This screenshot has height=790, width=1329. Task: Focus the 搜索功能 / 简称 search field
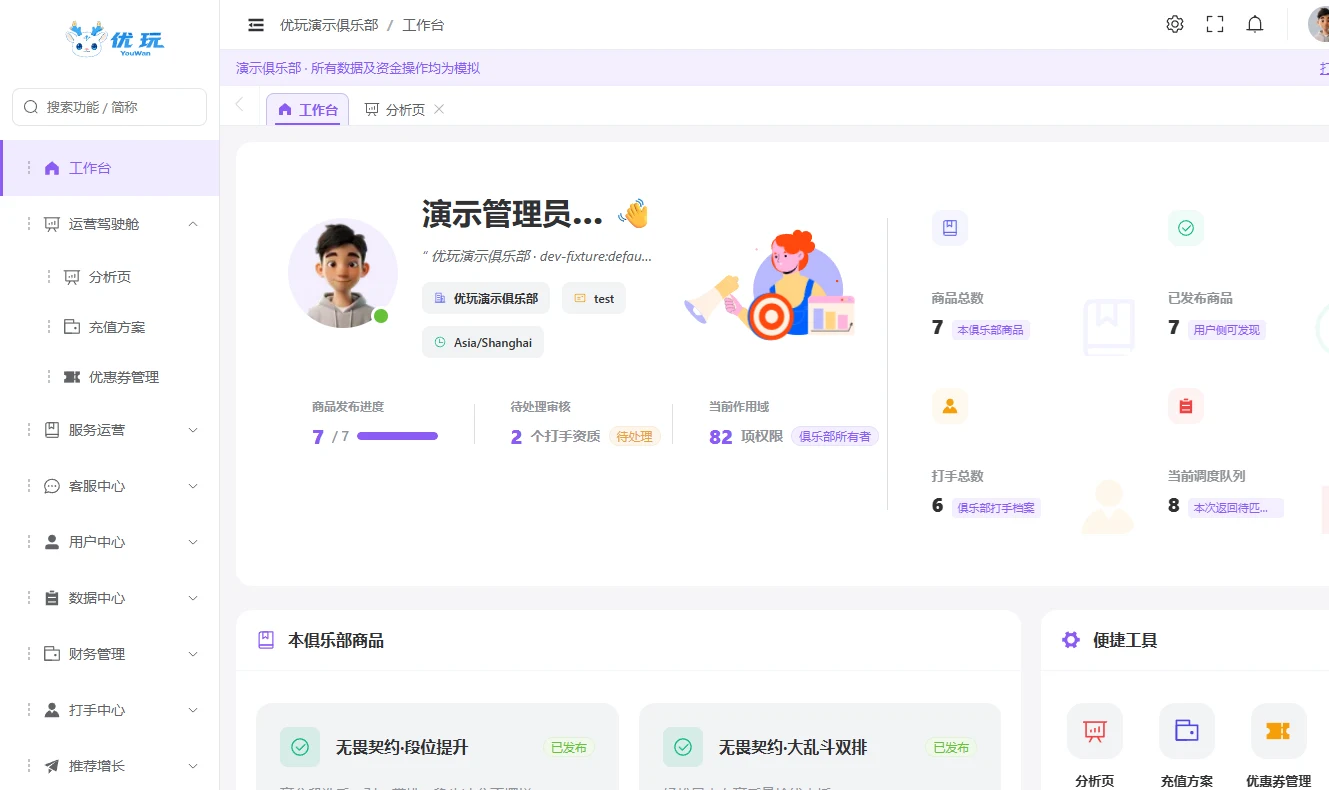pos(109,107)
